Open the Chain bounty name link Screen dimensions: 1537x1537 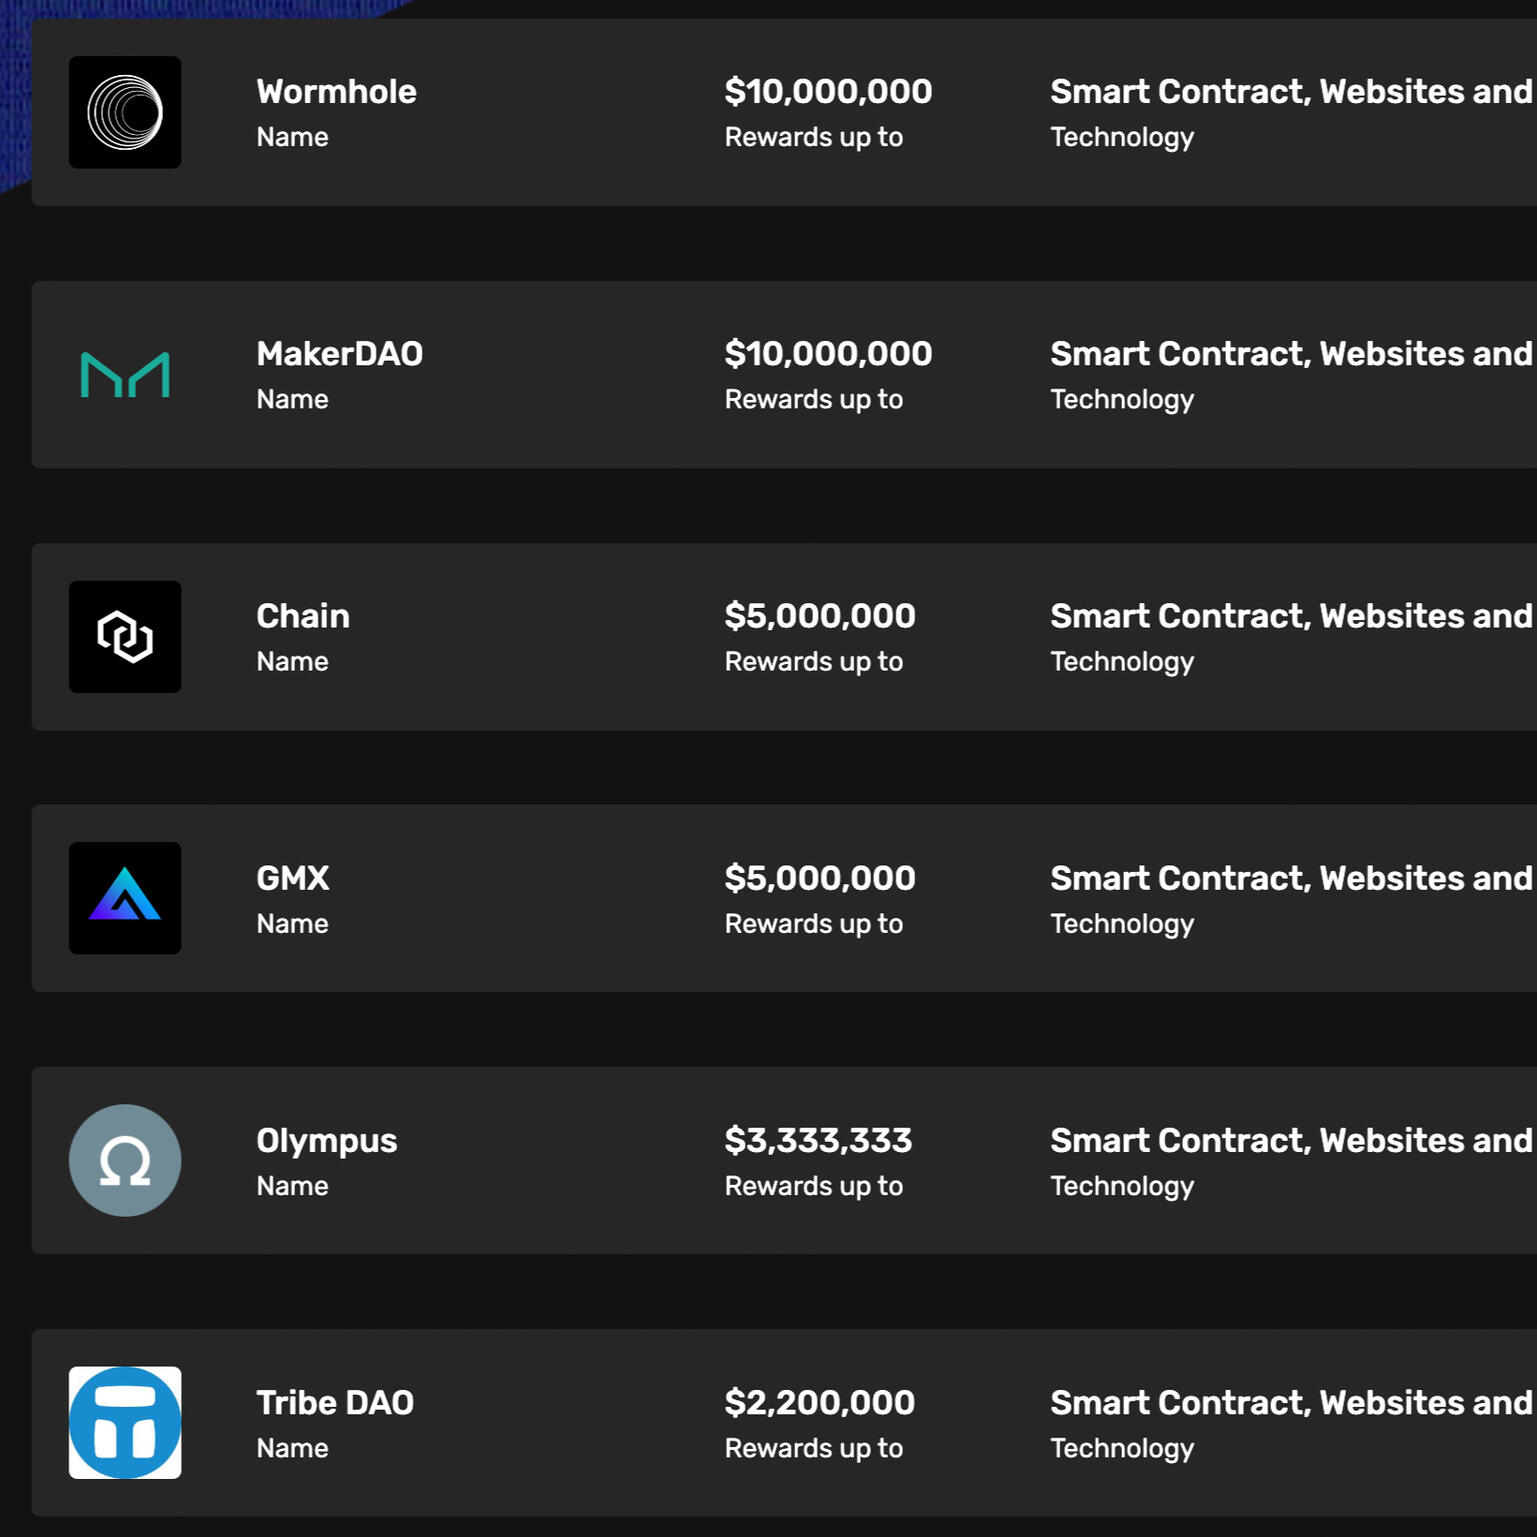tap(302, 616)
